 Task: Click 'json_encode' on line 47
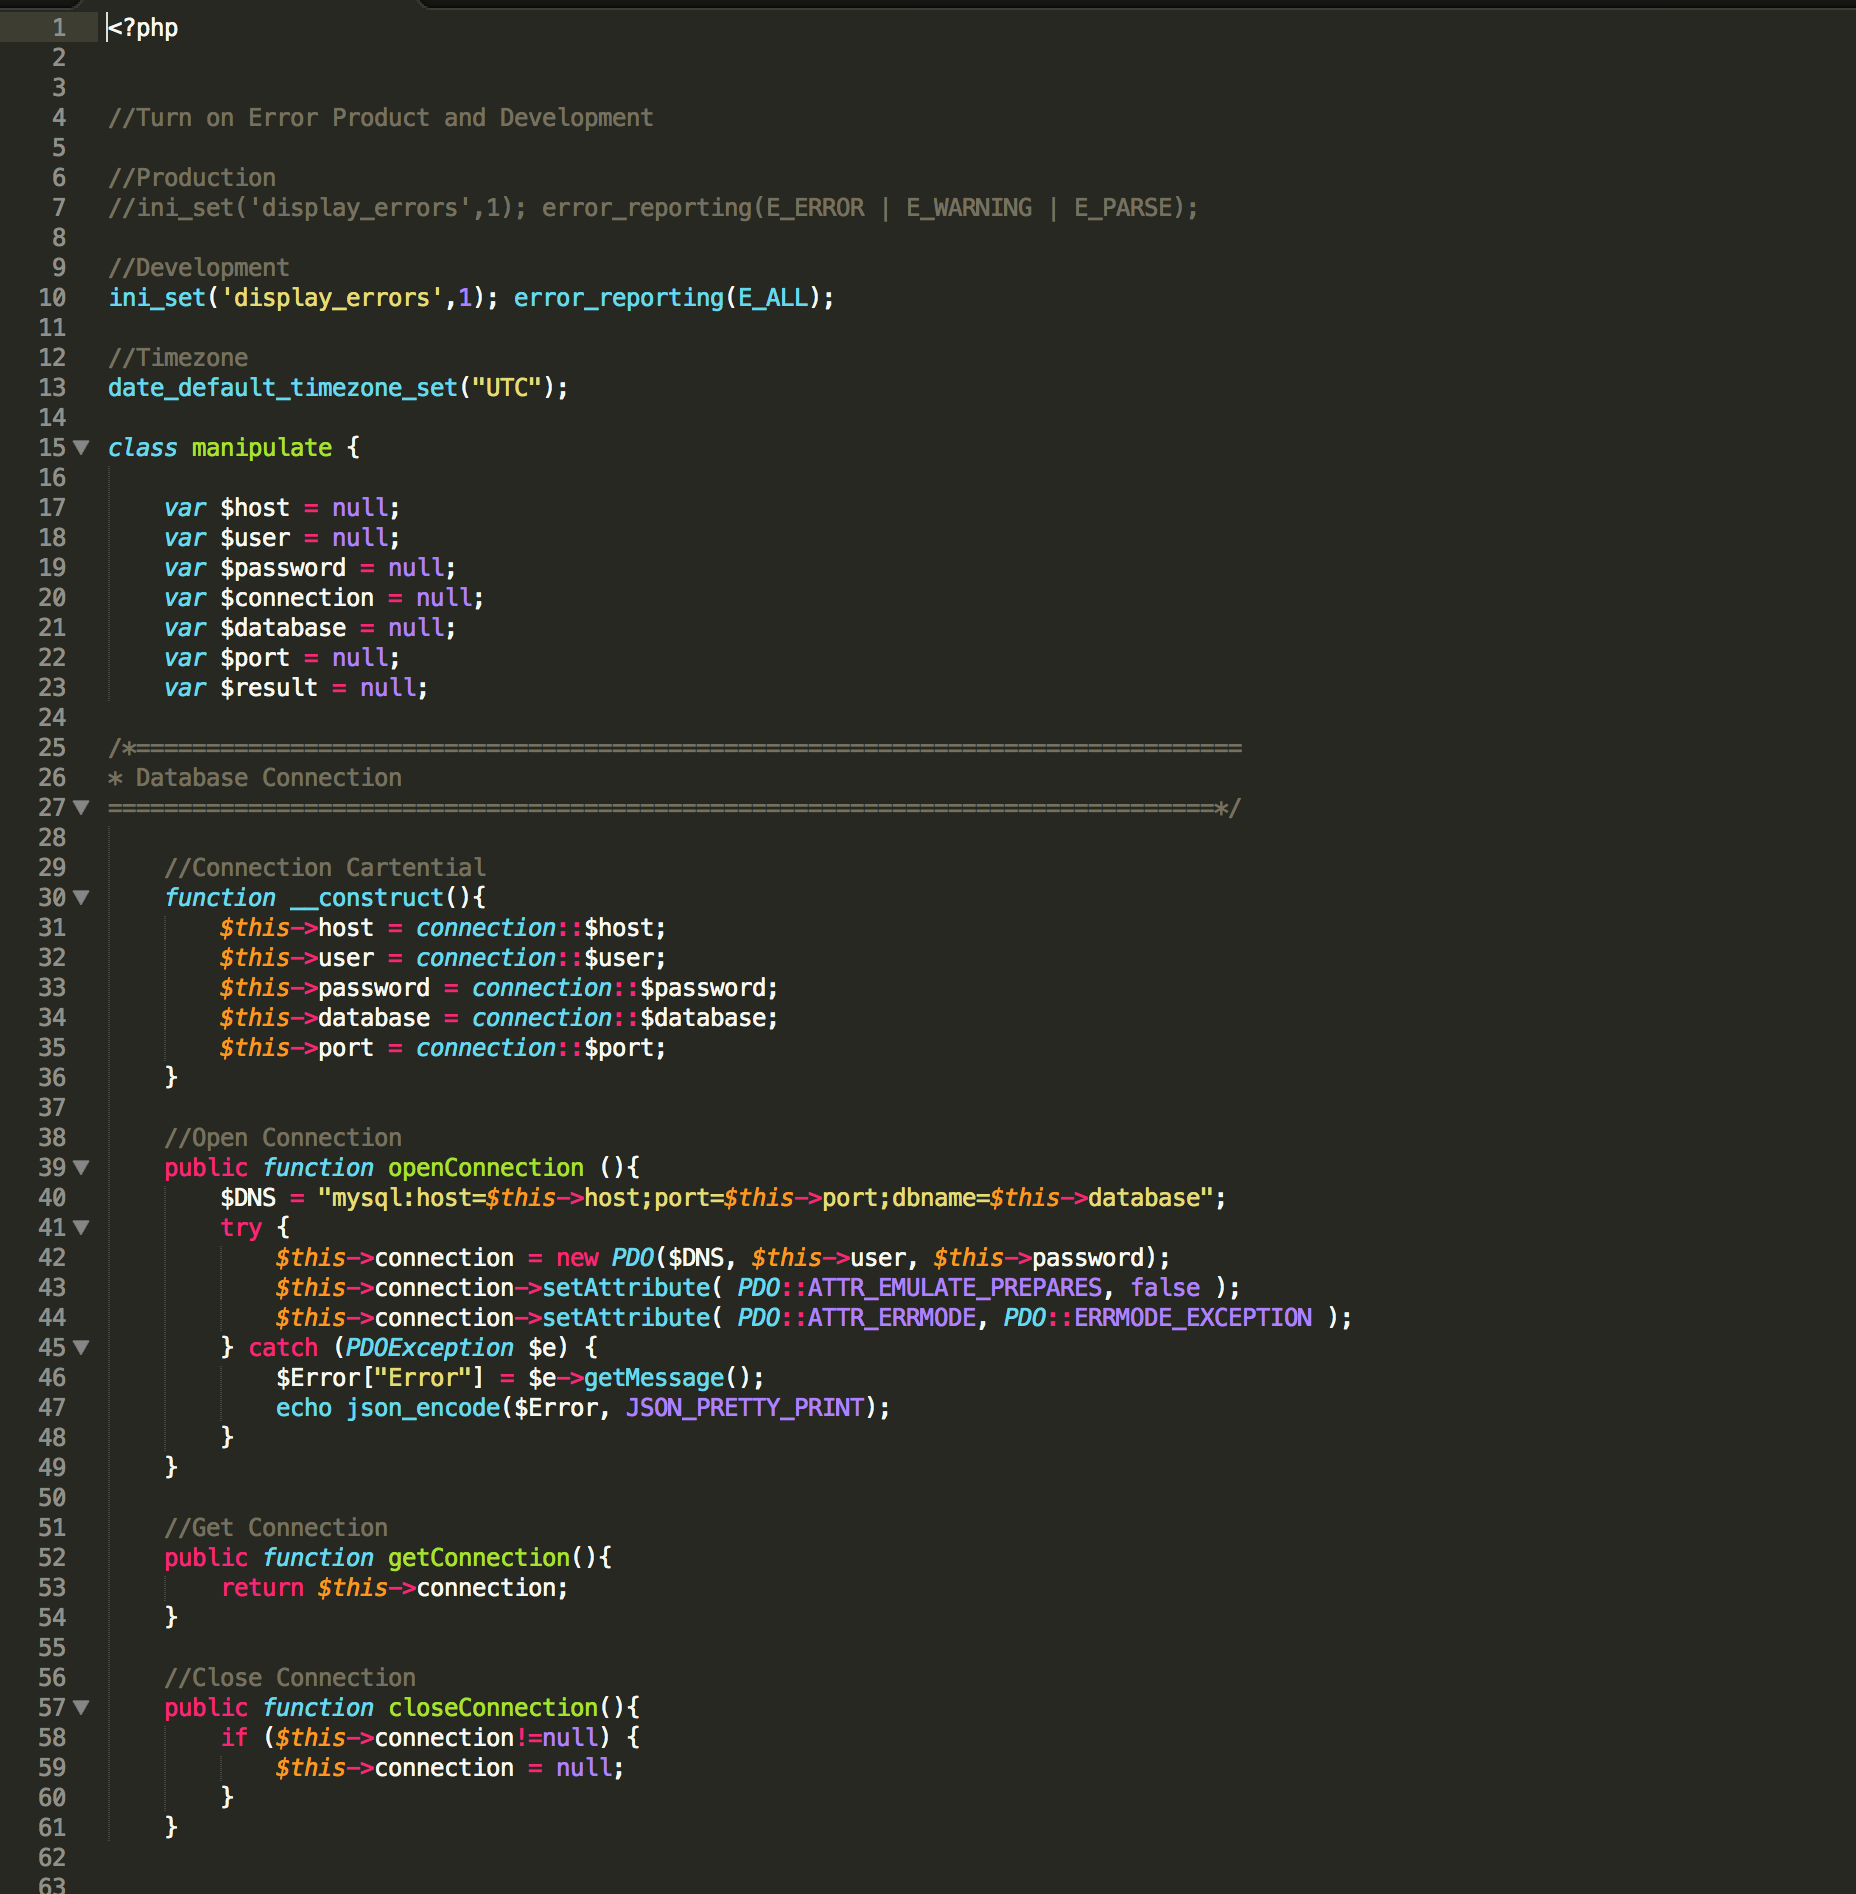(423, 1408)
